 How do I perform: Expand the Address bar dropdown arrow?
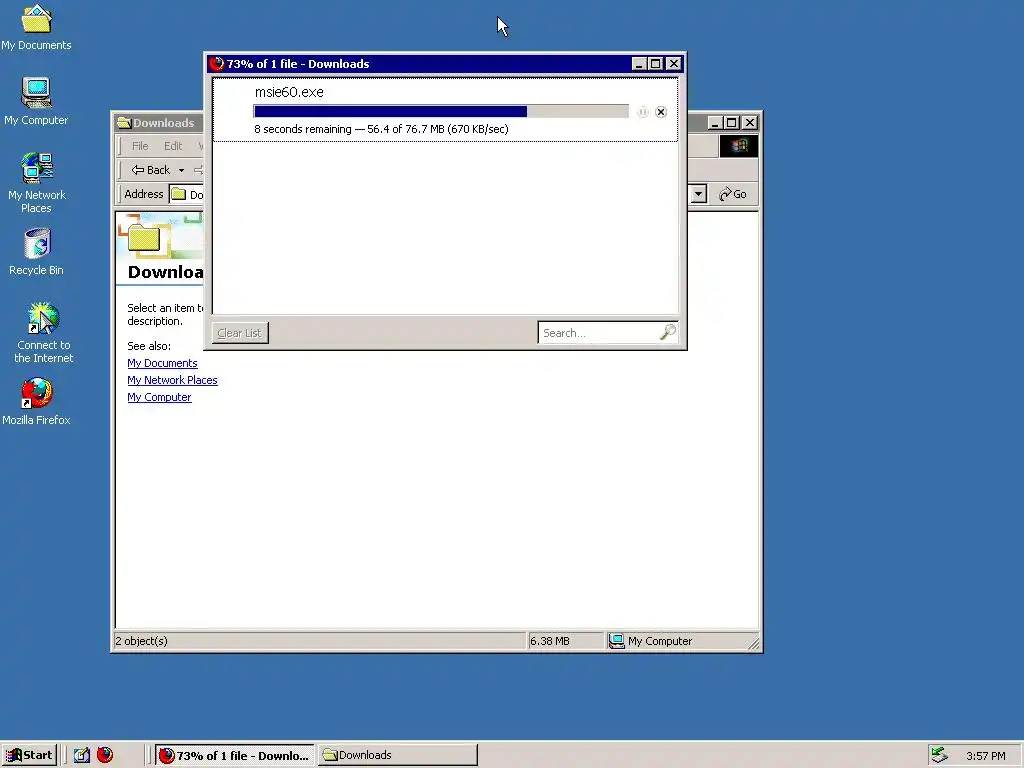(x=698, y=194)
